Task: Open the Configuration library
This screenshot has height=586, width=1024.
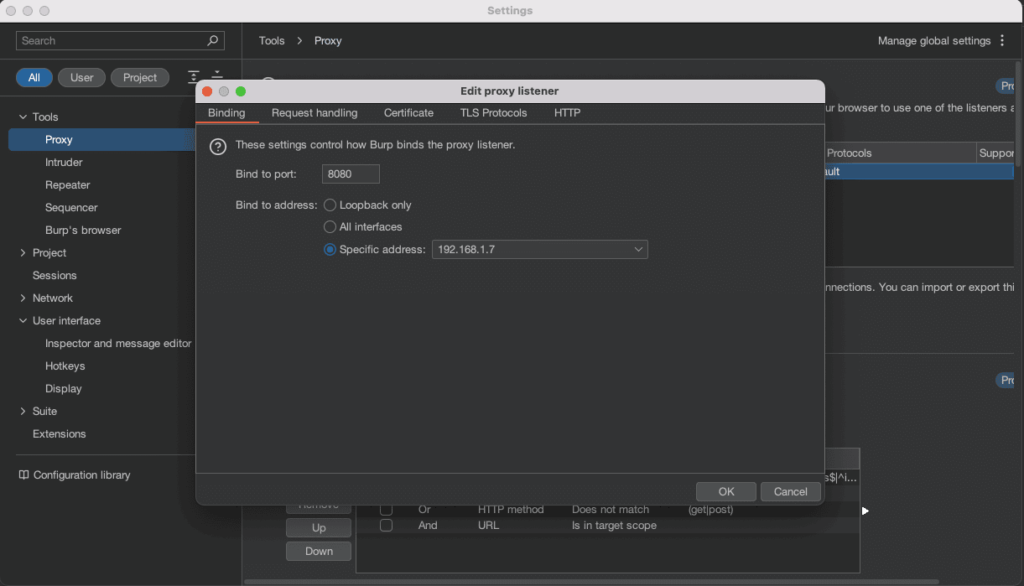Action: pyautogui.click(x=82, y=475)
